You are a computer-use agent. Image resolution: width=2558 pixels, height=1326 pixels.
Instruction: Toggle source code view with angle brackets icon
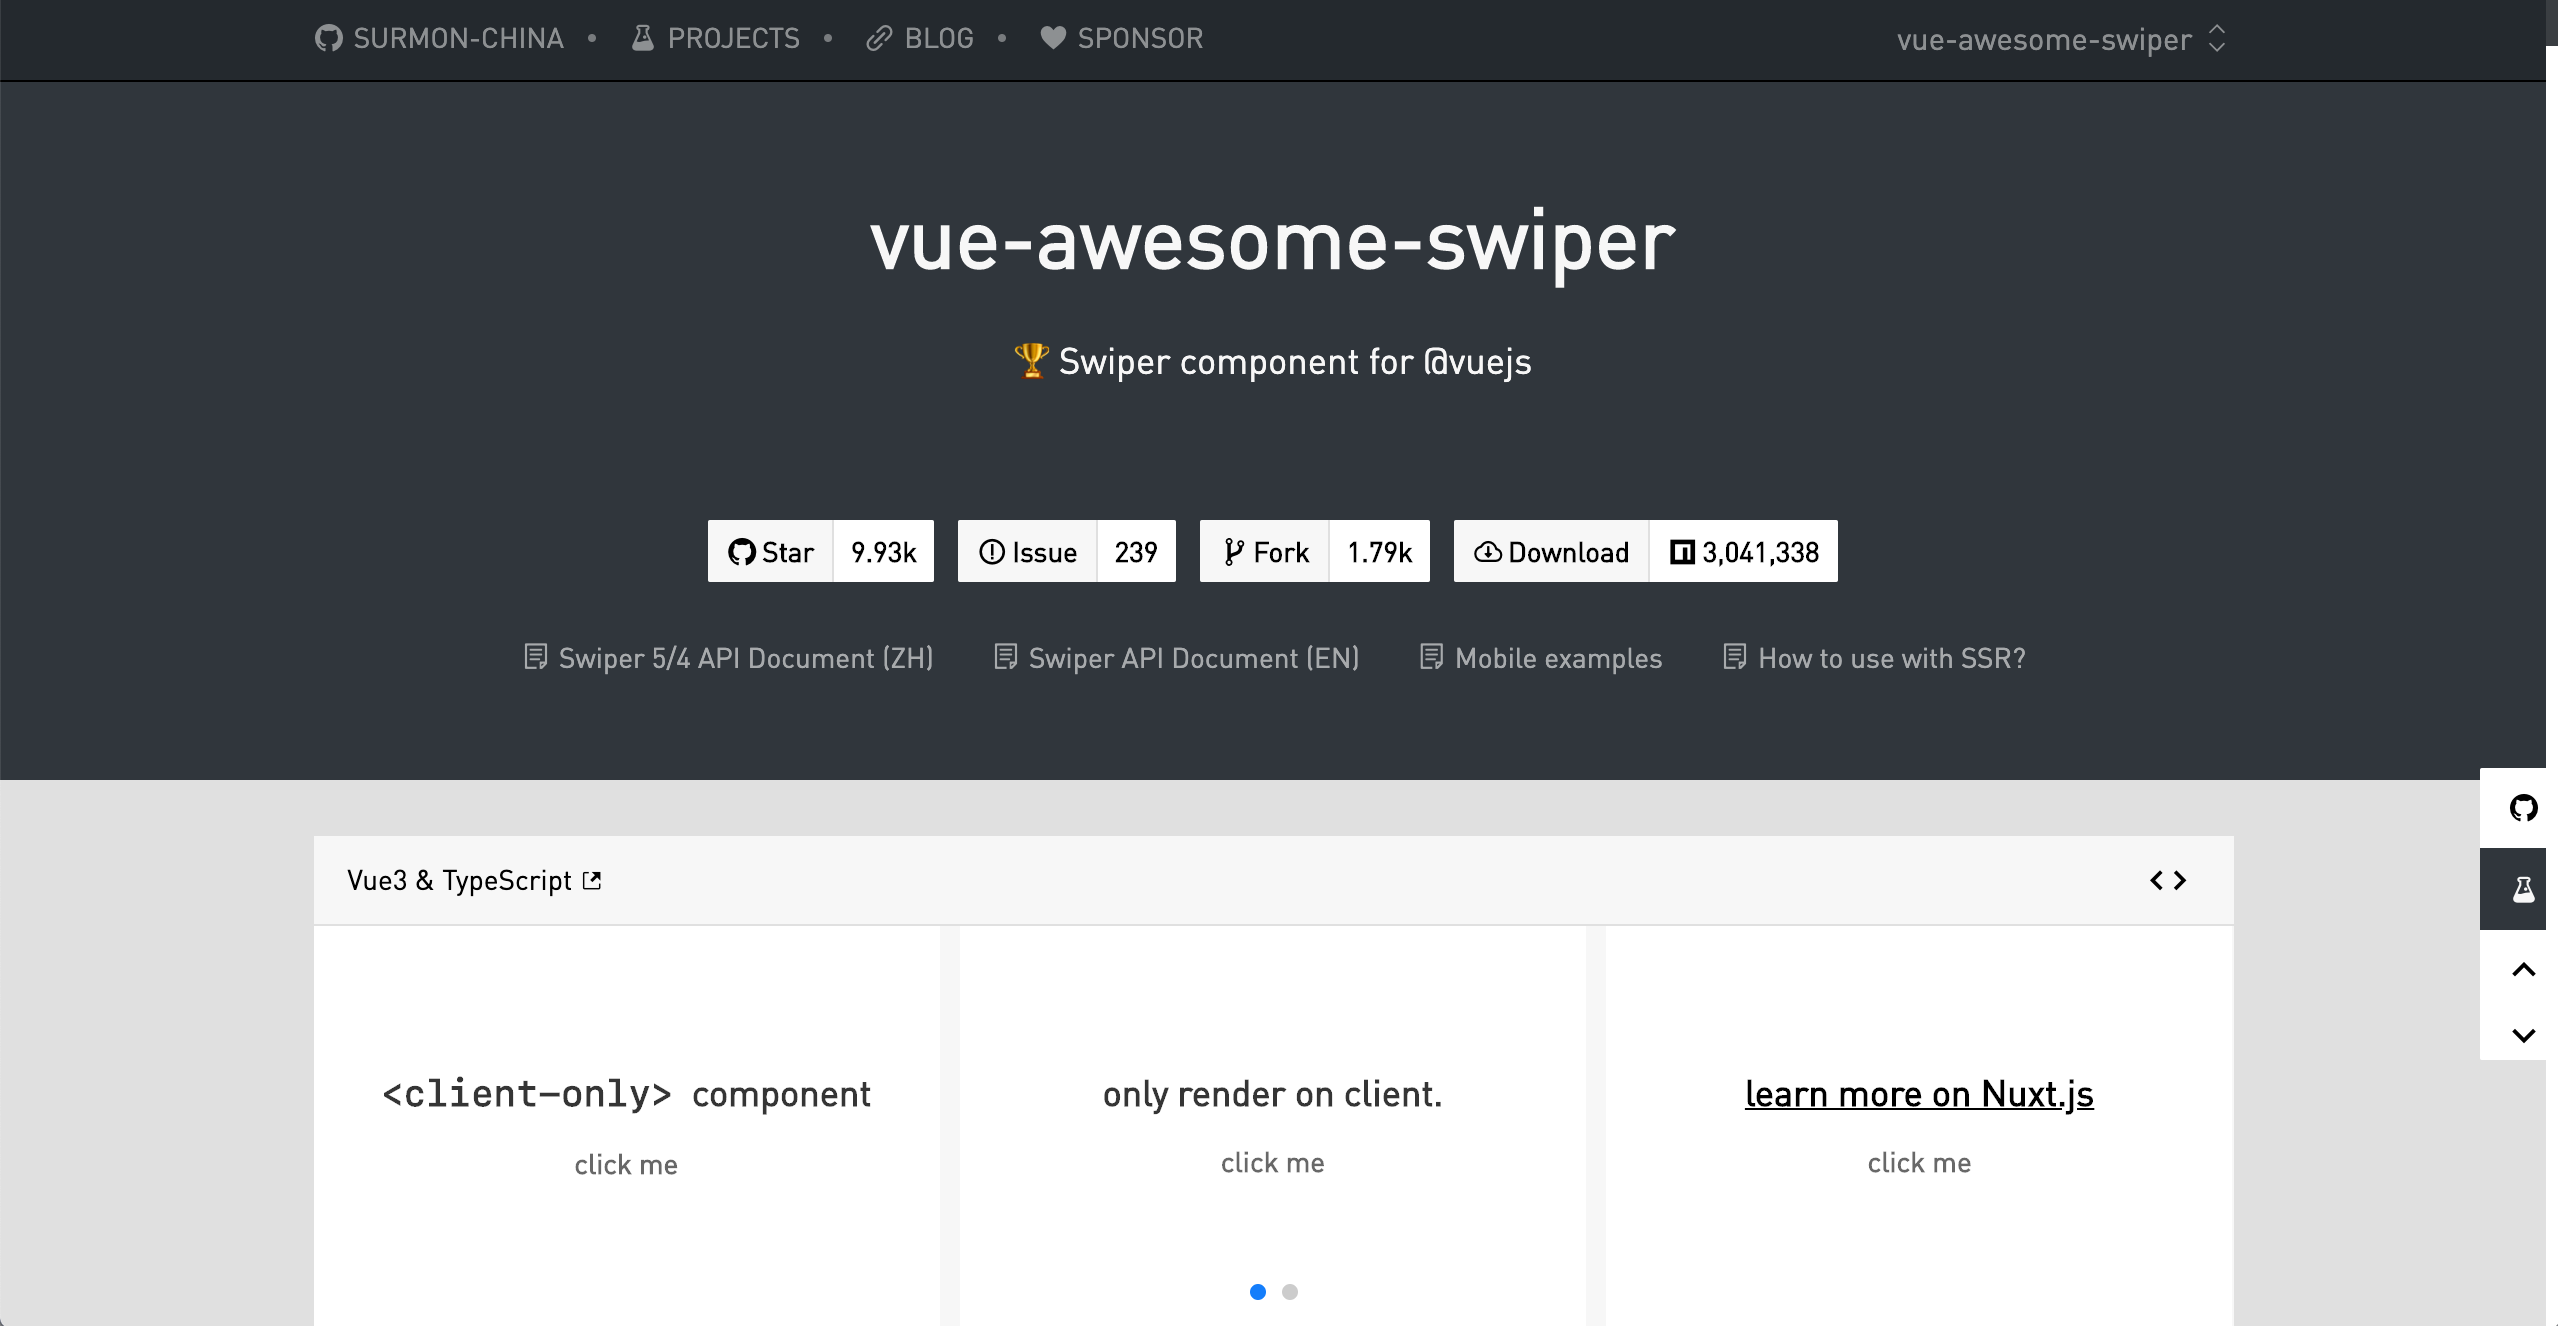[x=2168, y=880]
